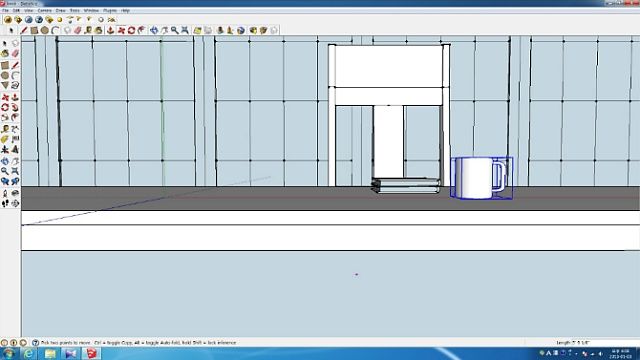Activate the Follow Me tool
This screenshot has width=640, height=360.
point(15,107)
